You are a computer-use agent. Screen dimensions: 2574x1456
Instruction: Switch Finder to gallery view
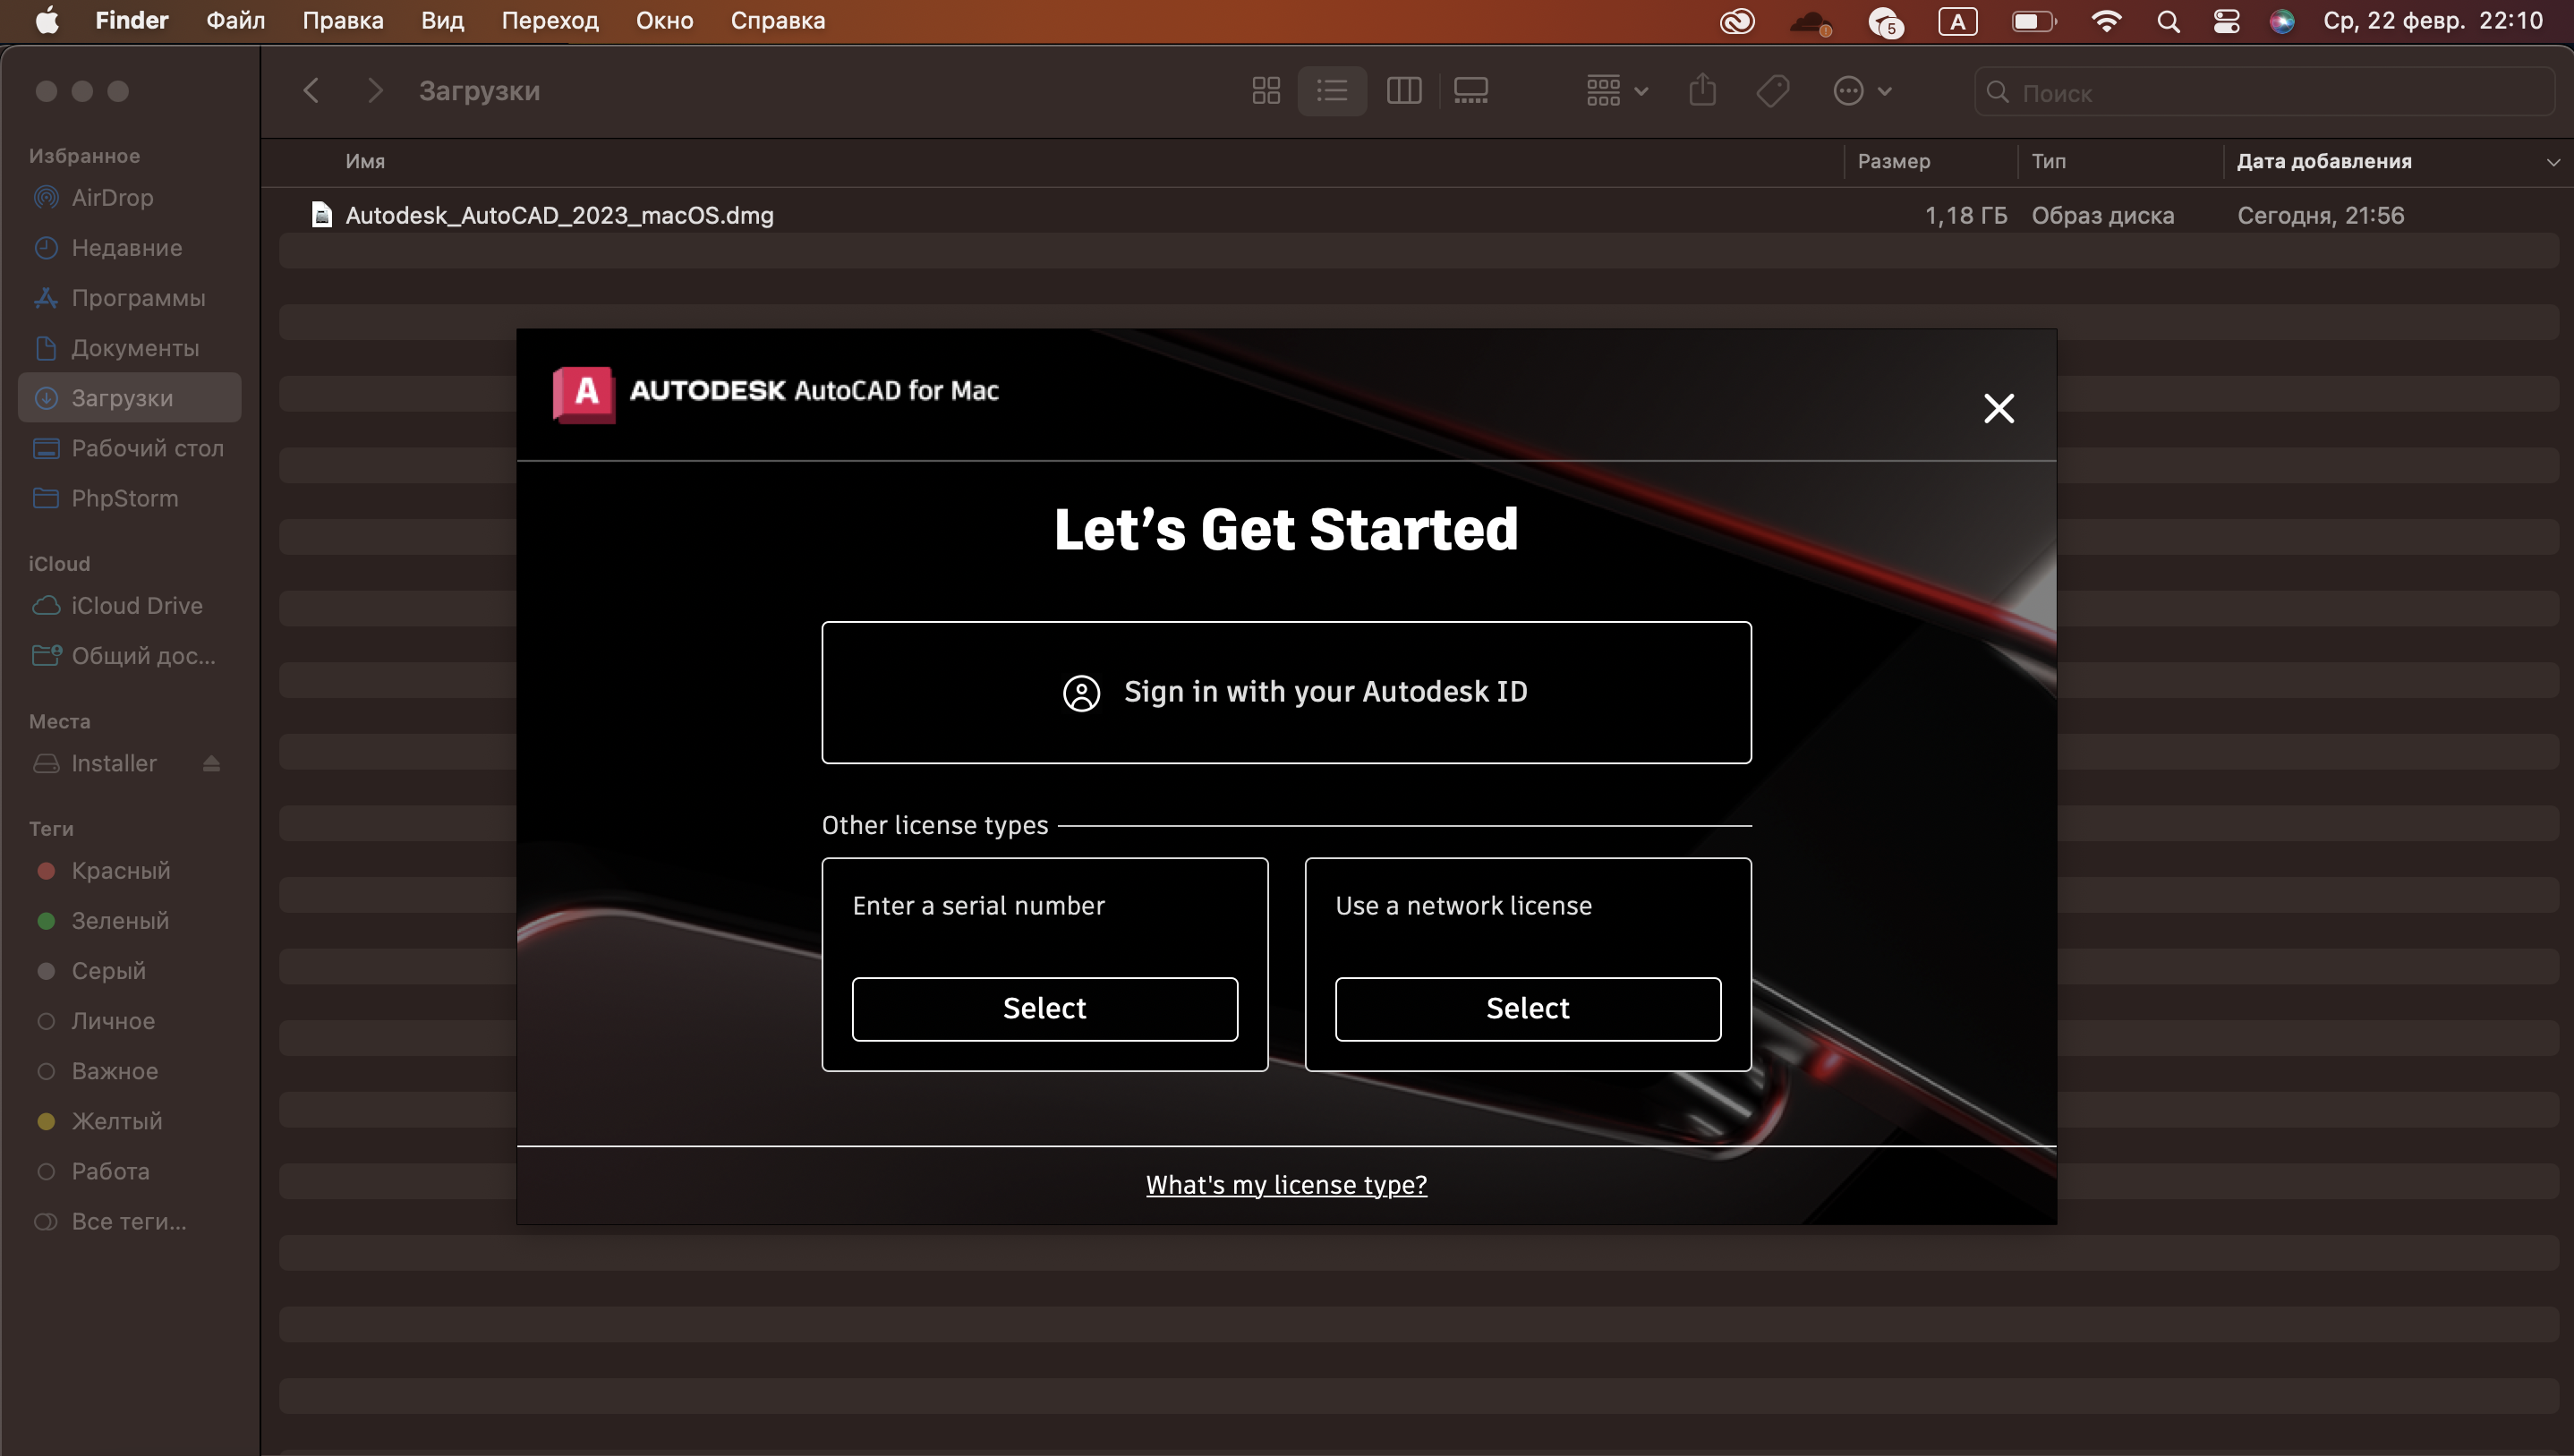[x=1470, y=91]
